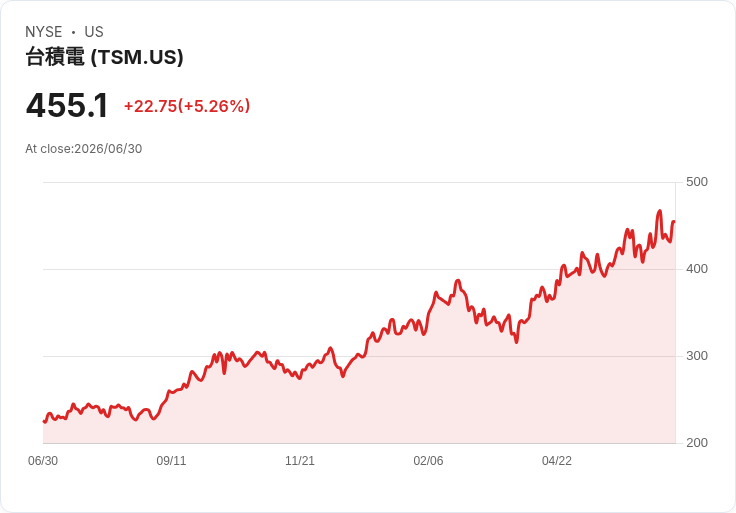Click the 台積電 (TSM.US) stock title
Viewport: 736px width, 513px height.
104,57
